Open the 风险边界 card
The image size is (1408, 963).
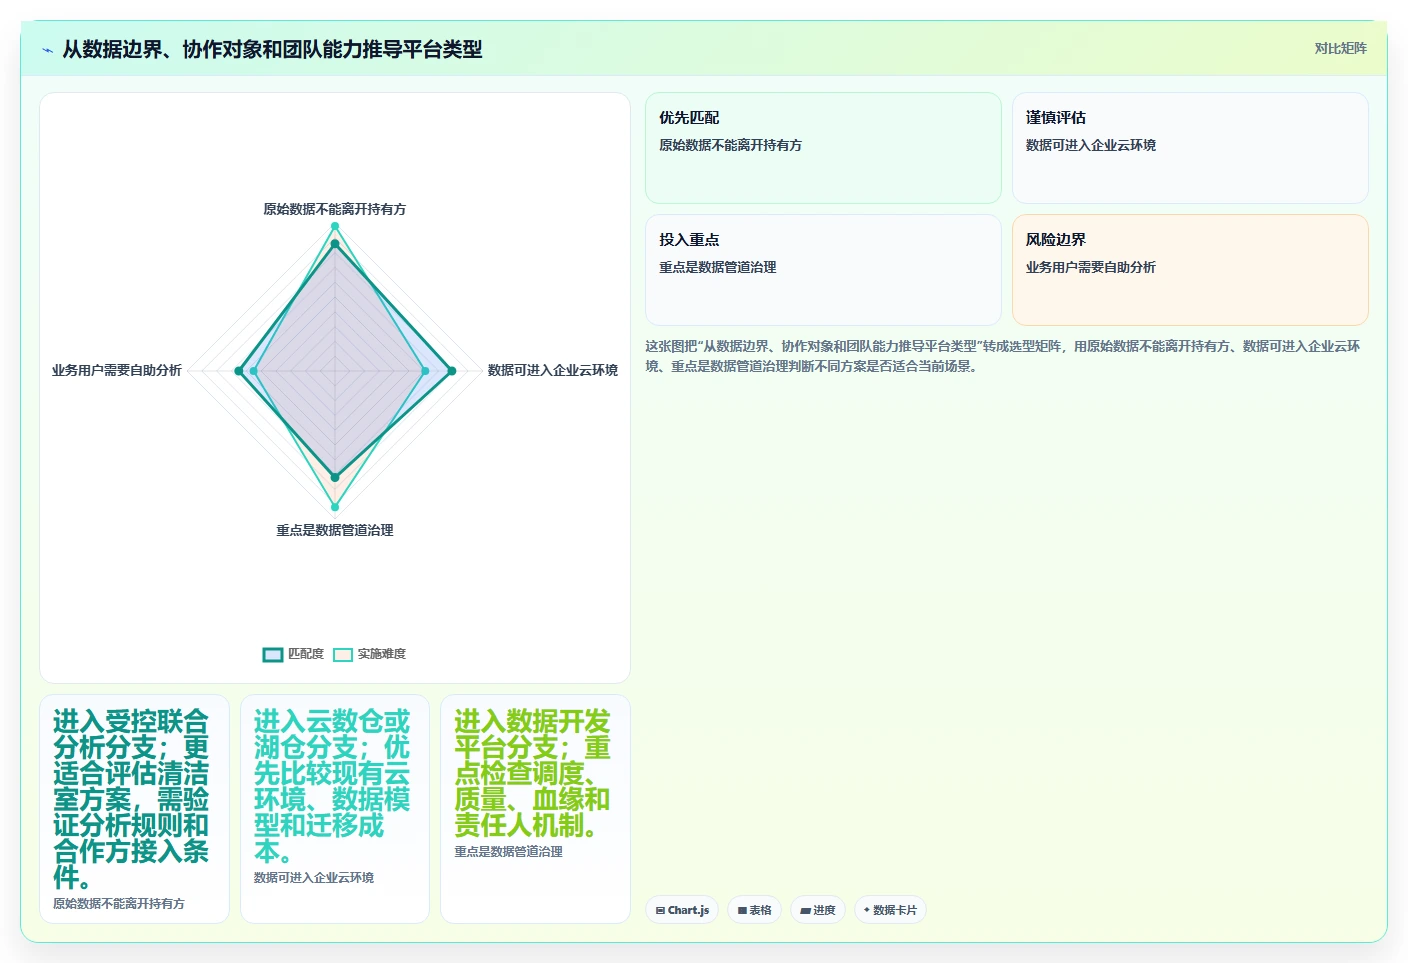(x=1190, y=270)
